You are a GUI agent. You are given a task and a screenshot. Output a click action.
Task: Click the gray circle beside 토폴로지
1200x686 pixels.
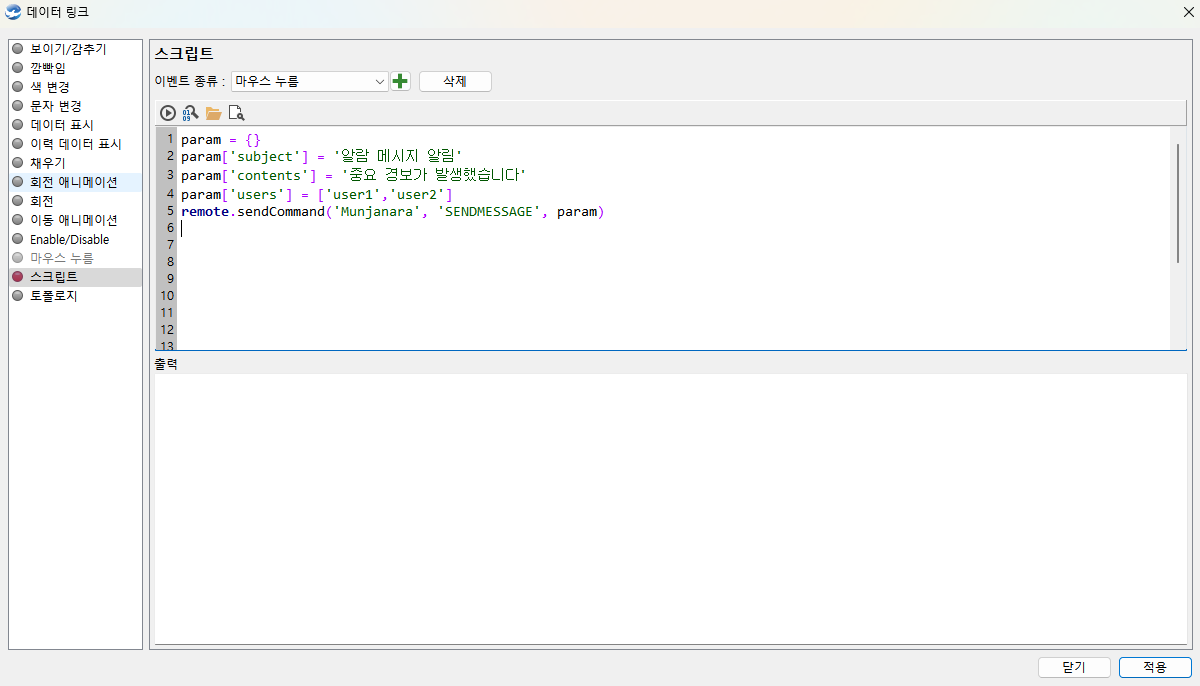pyautogui.click(x=17, y=296)
